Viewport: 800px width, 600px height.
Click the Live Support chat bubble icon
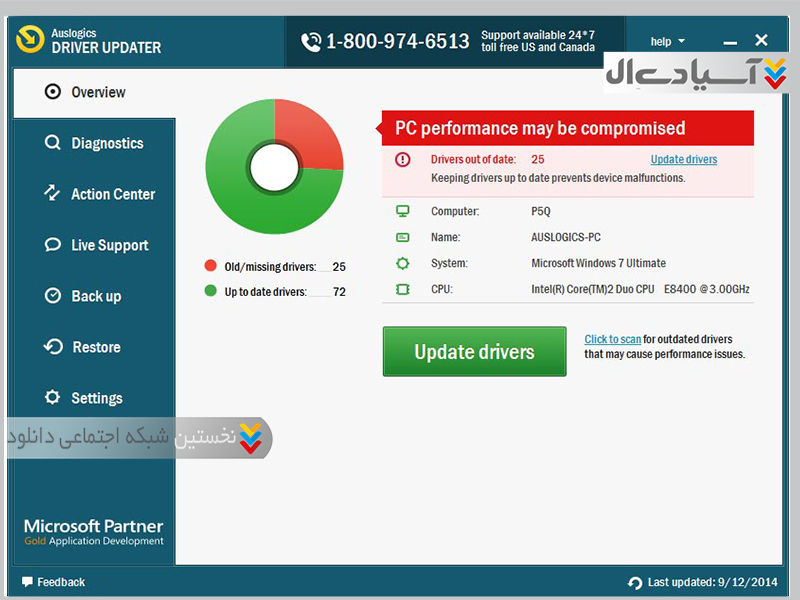pyautogui.click(x=53, y=245)
